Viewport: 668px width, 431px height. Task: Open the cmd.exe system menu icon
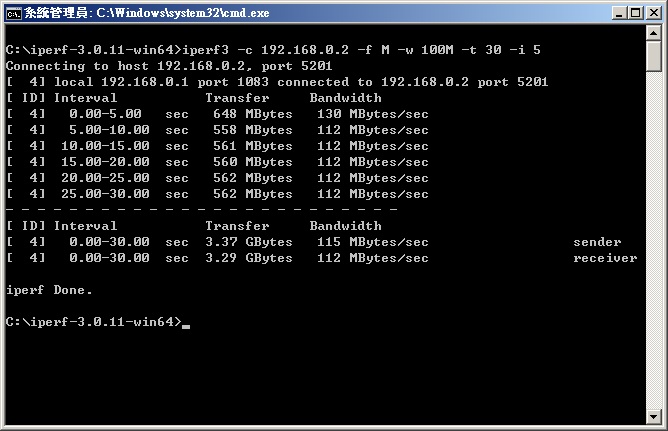13,13
